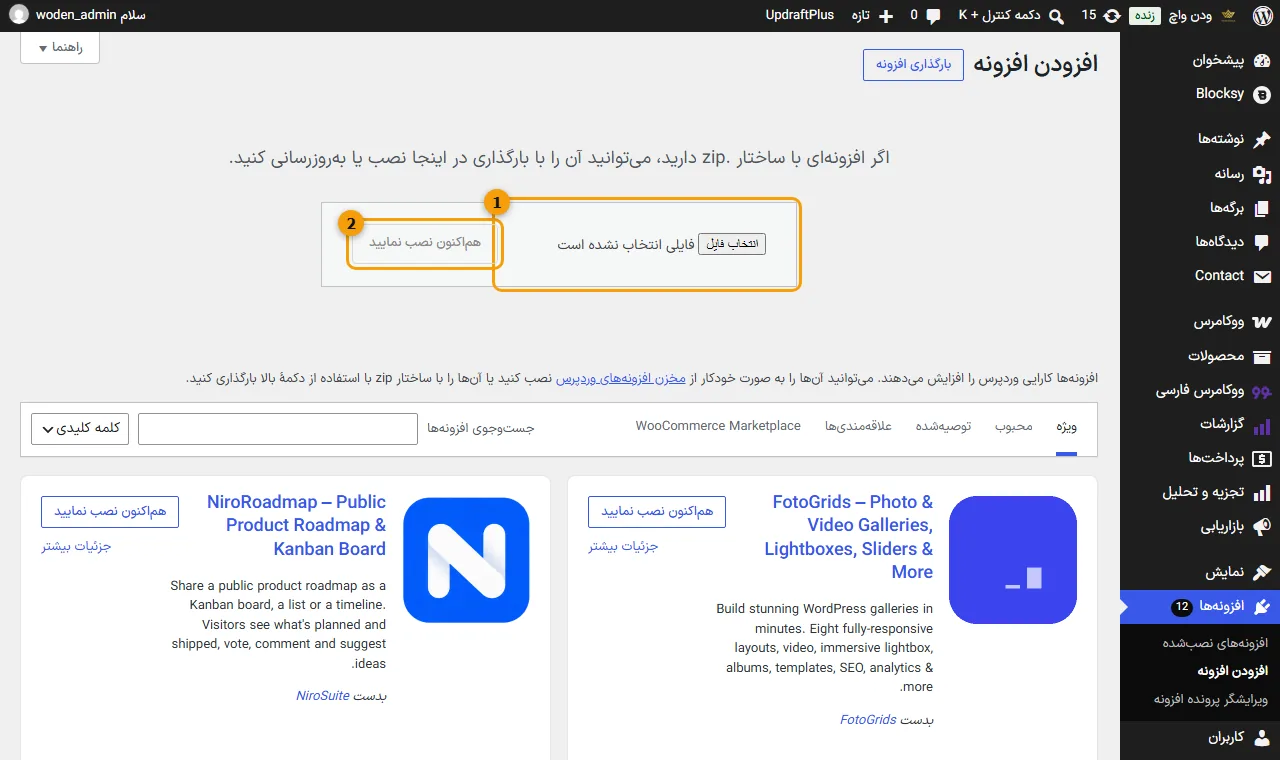This screenshot has width=1280, height=760.
Task: Click the WordPress plugin repository (مخزن افزونه‌های وردپرس) link
Action: click(x=621, y=378)
